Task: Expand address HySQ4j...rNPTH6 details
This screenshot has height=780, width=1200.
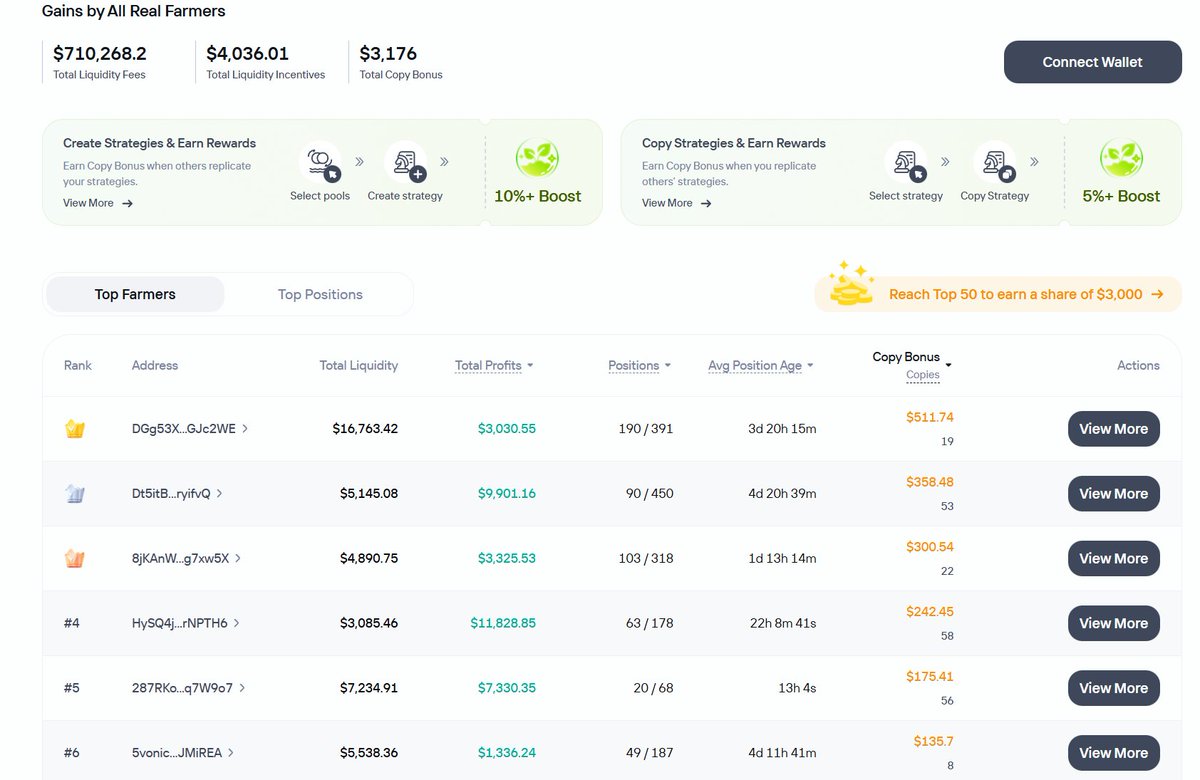Action: click(x=186, y=623)
